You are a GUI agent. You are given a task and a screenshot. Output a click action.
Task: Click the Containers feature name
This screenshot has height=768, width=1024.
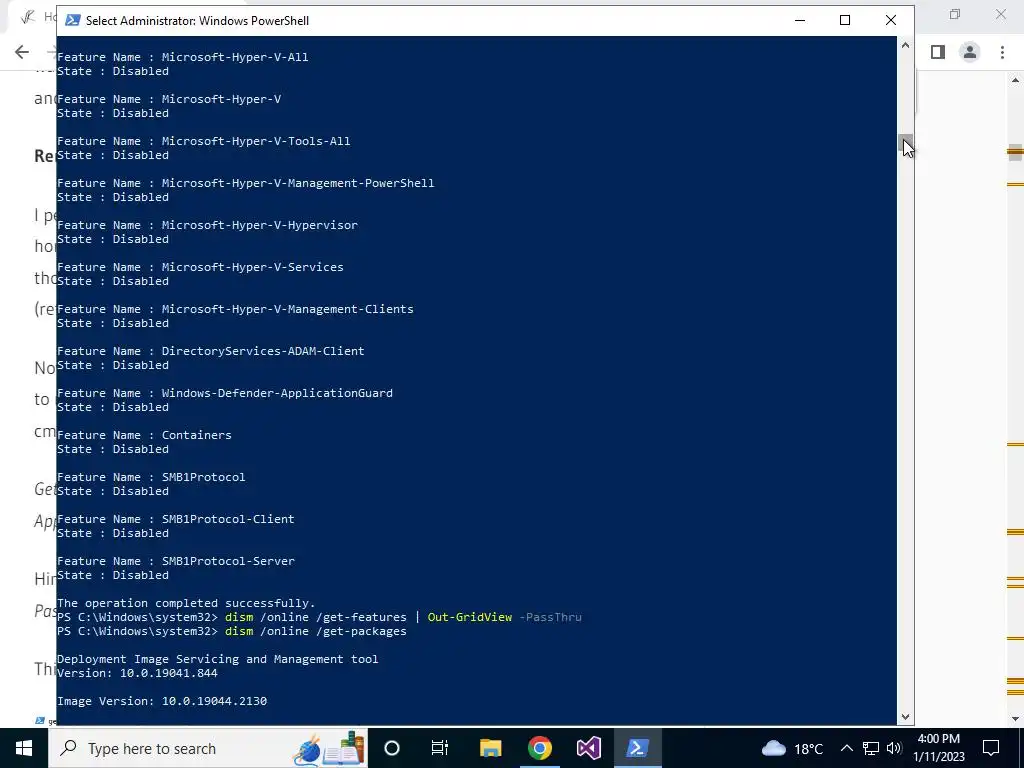point(197,435)
